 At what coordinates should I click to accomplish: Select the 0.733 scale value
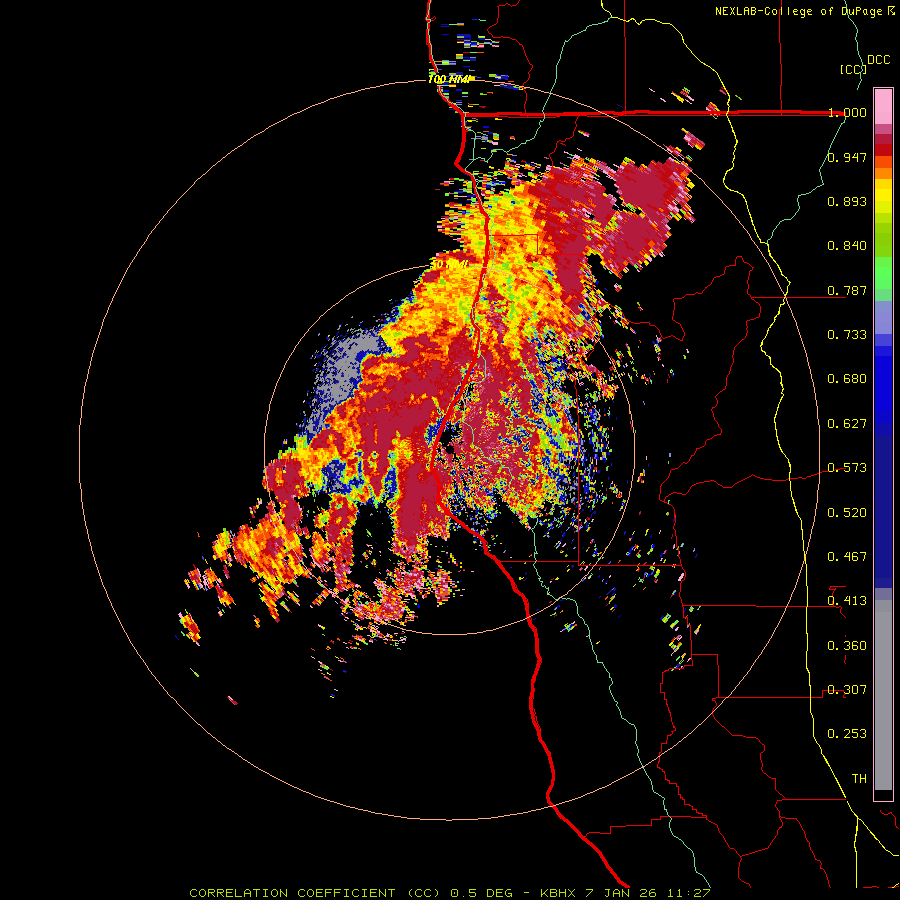tap(847, 335)
